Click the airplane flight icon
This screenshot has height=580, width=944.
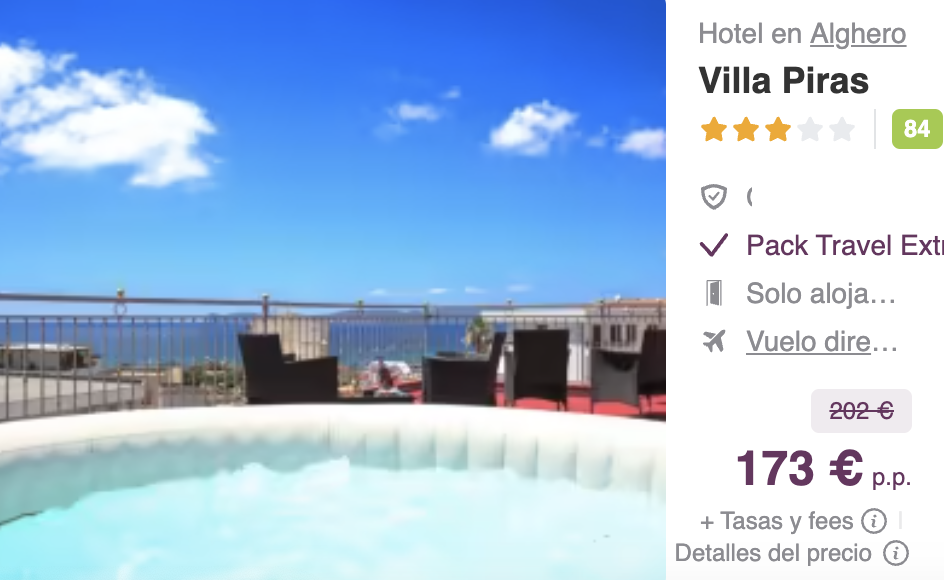click(714, 341)
